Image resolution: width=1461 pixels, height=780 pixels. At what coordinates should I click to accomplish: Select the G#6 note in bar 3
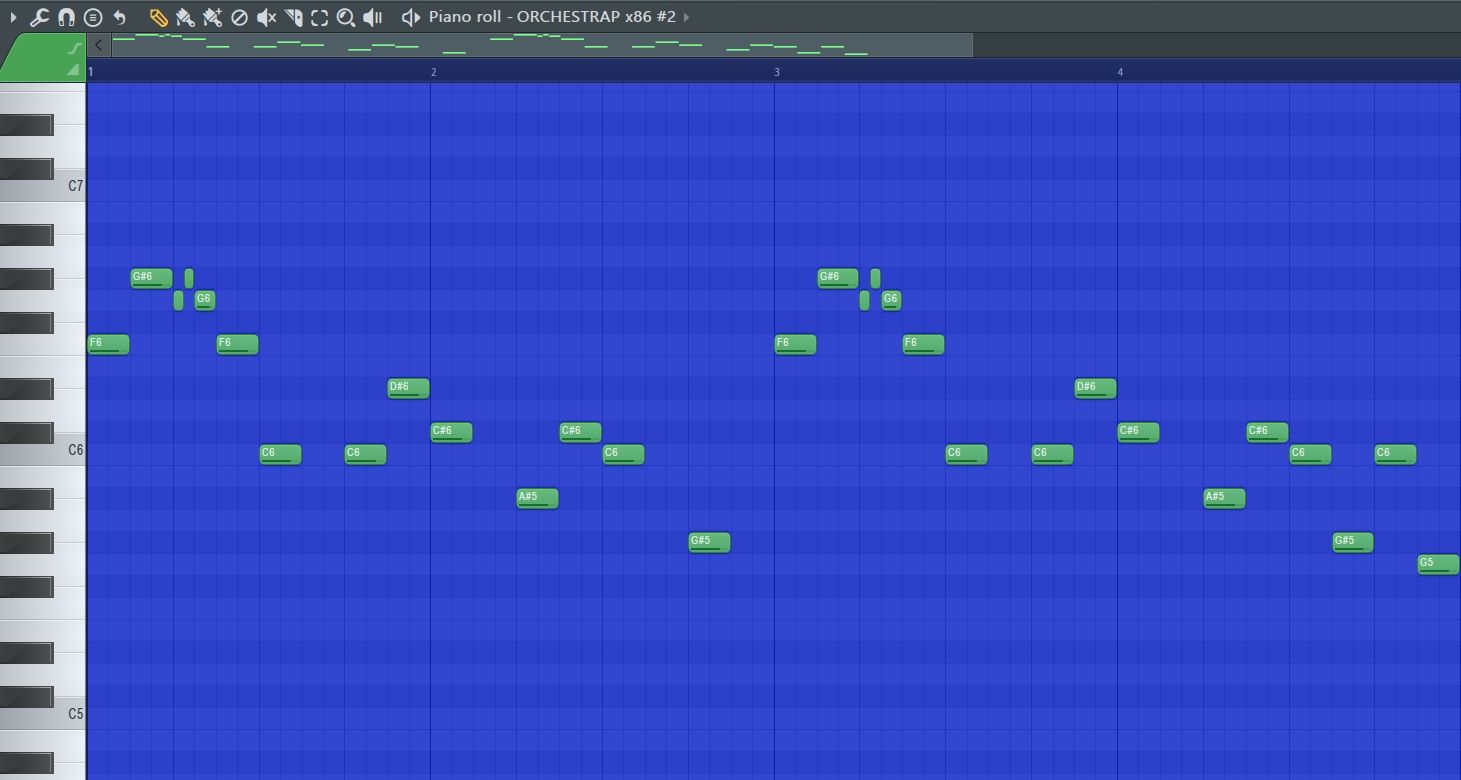coord(838,278)
